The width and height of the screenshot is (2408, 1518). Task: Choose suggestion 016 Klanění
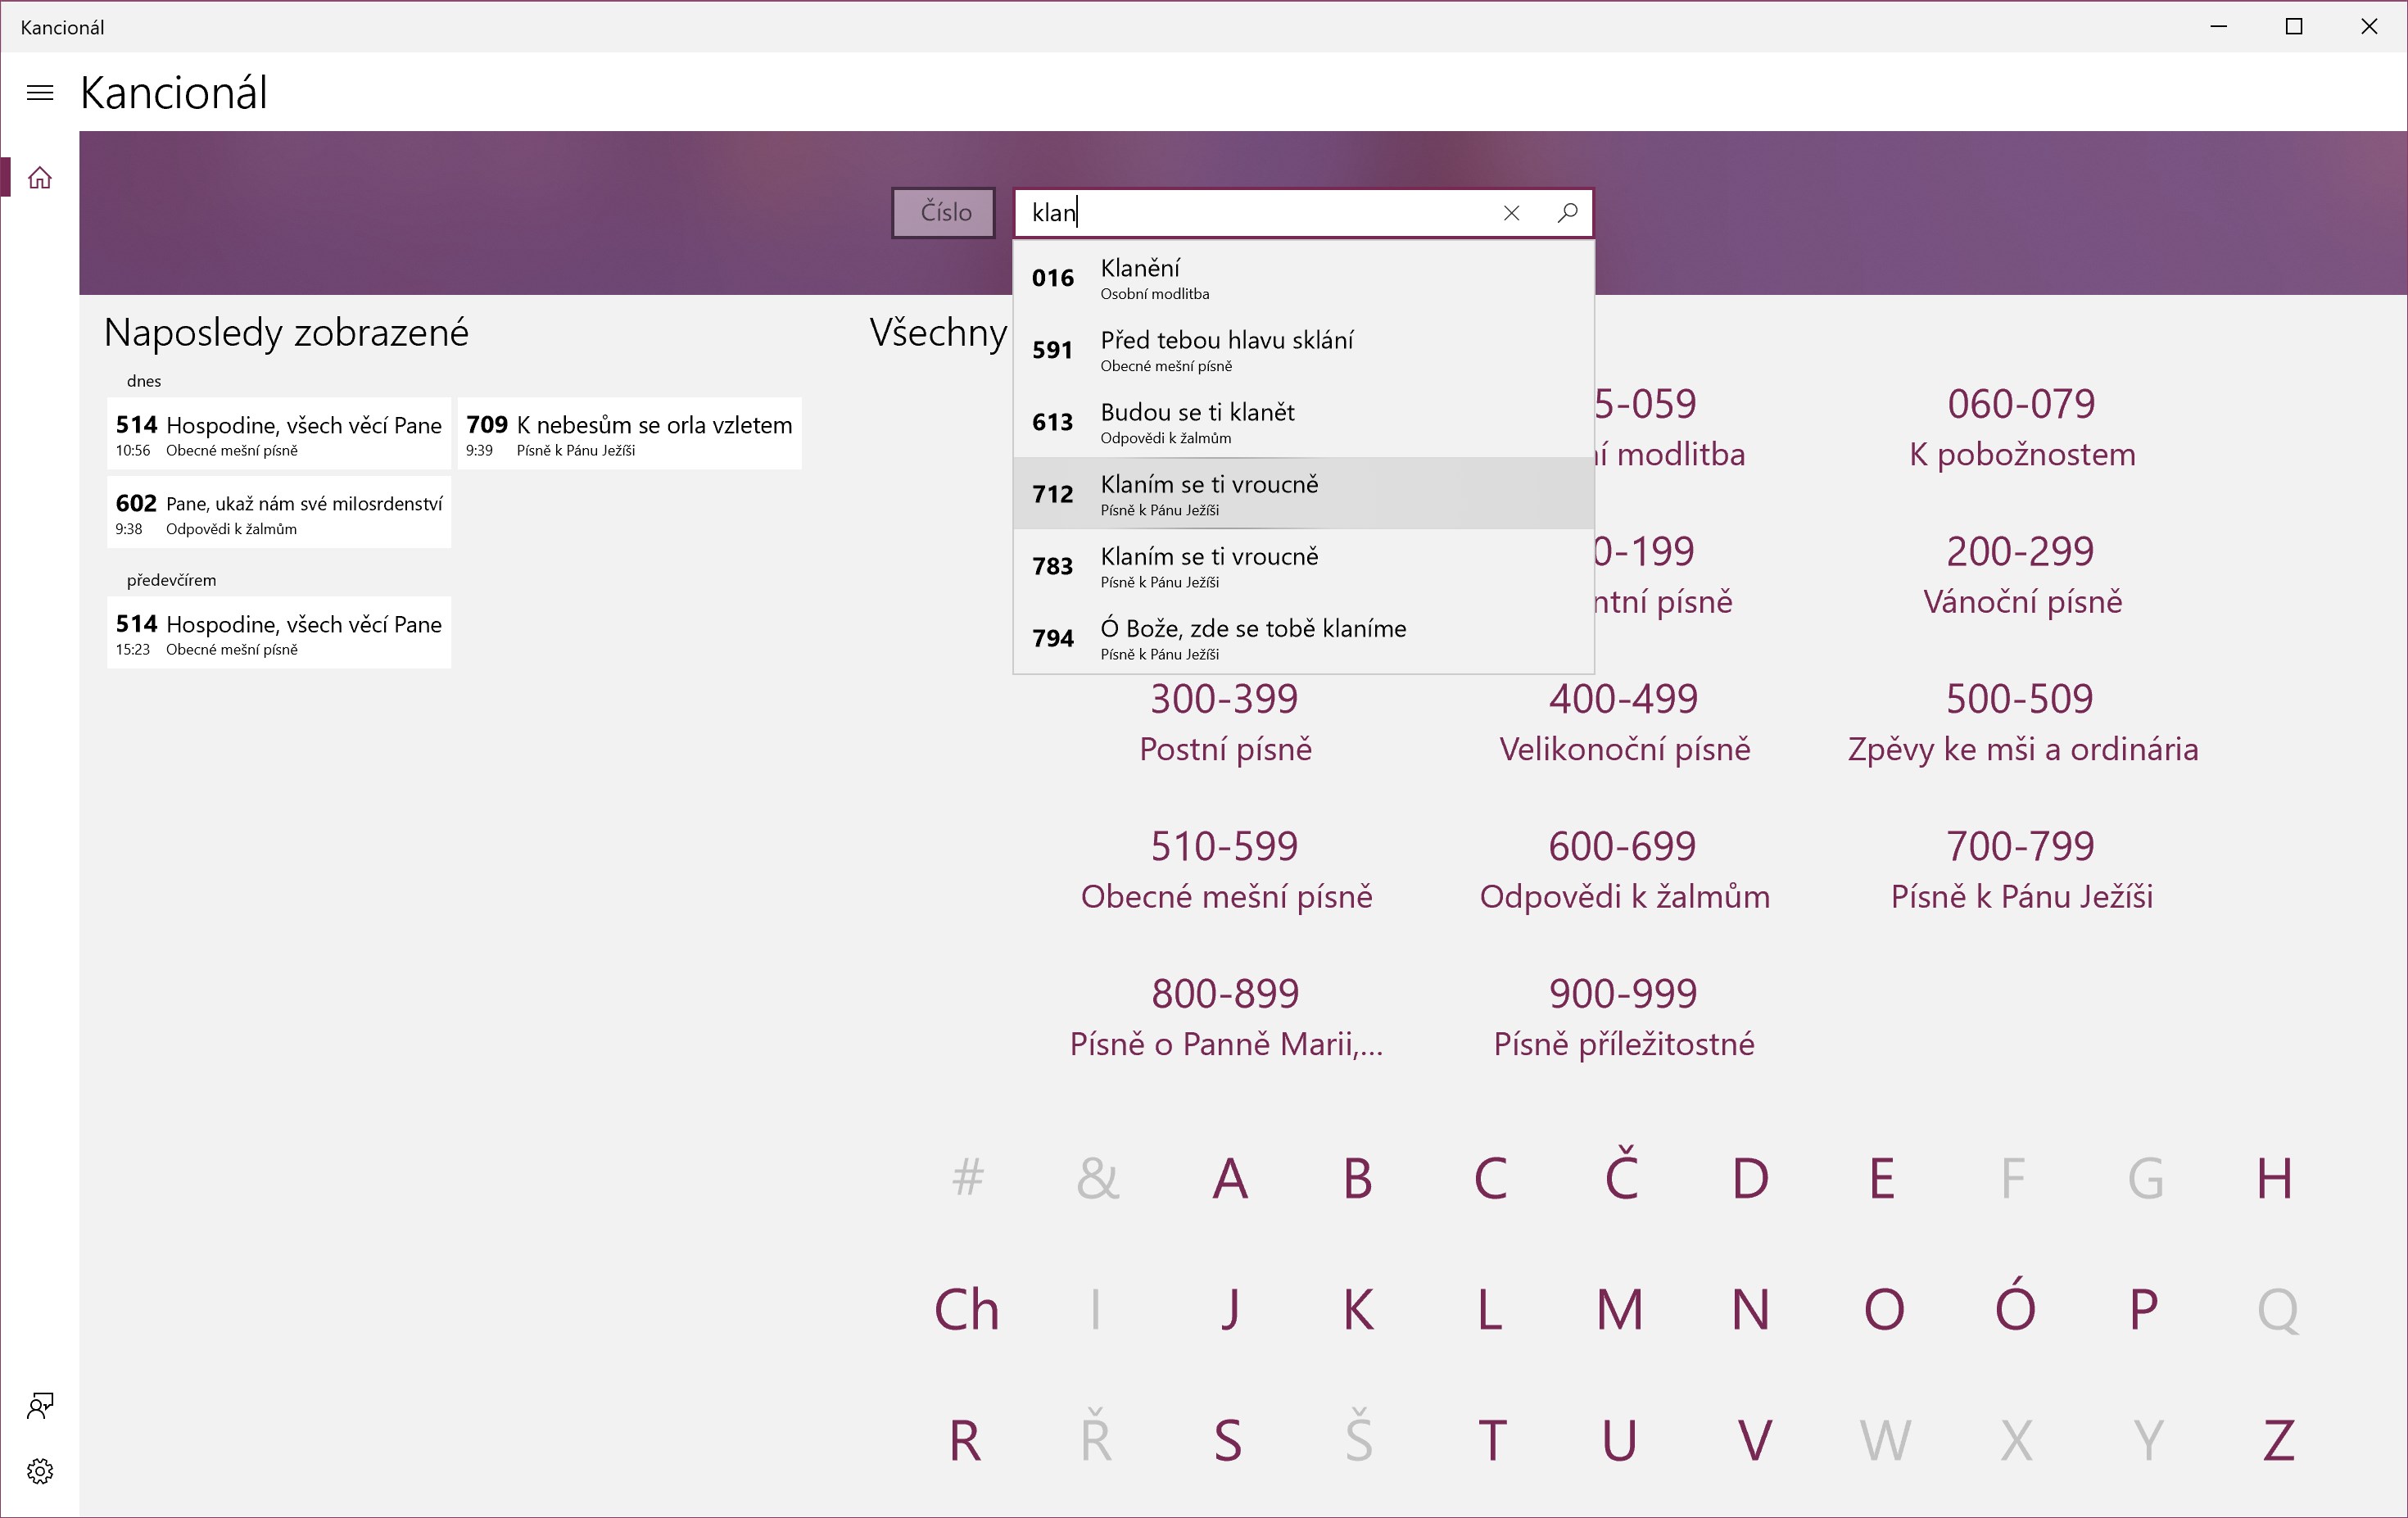click(x=1302, y=278)
